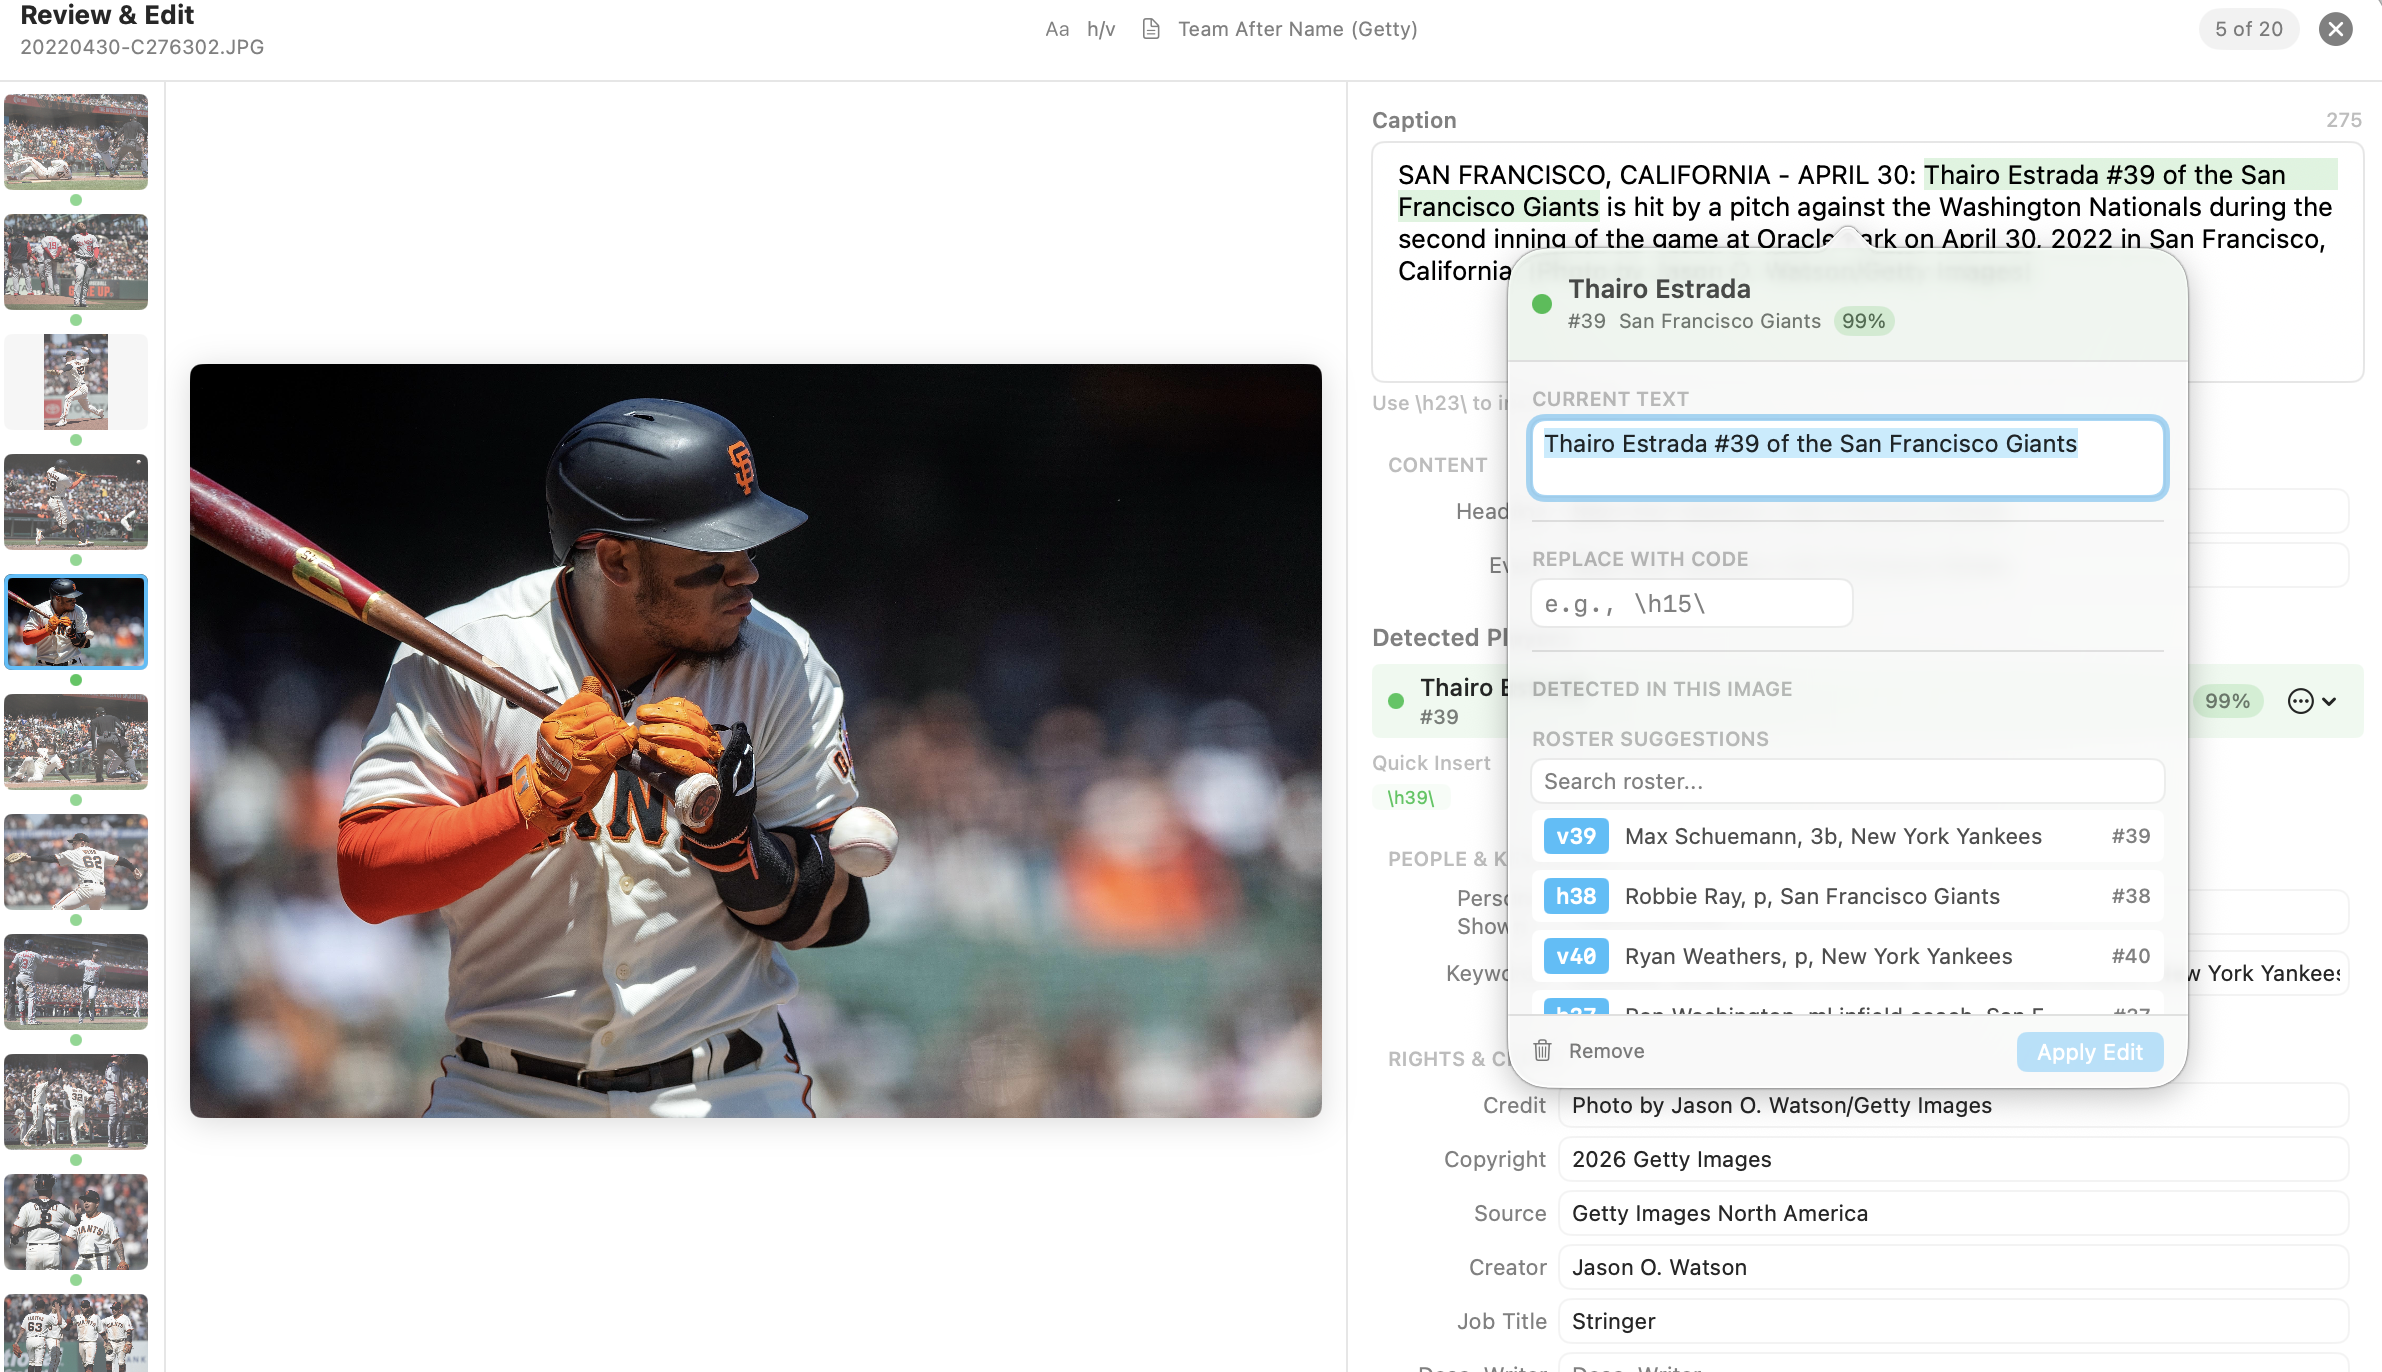Click the Replace With Code input field
The width and height of the screenshot is (2382, 1372).
coord(1691,604)
